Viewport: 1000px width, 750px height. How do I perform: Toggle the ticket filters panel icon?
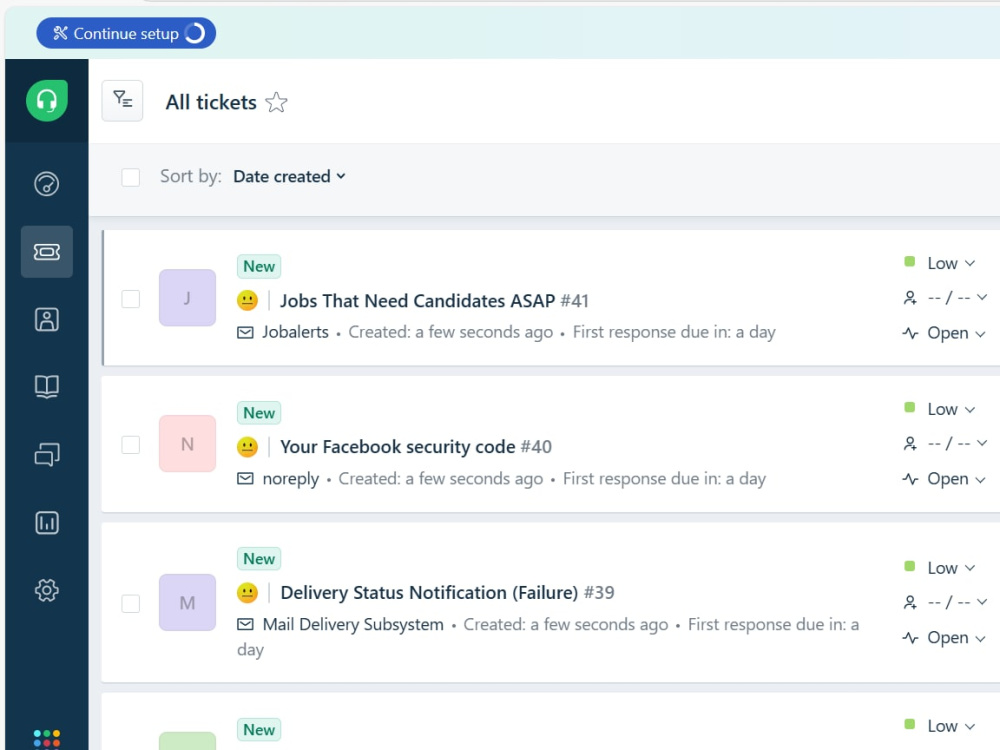[122, 100]
